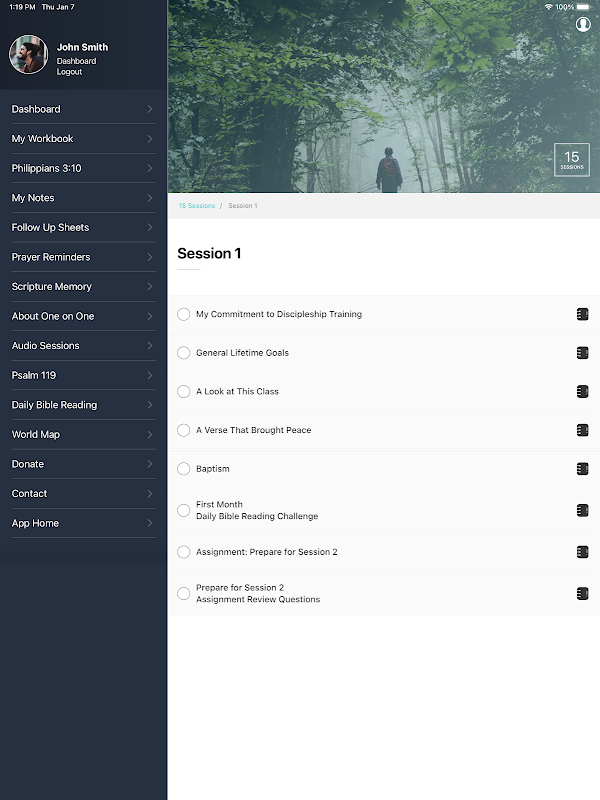Check the circle for General Lifetime Goals
The height and width of the screenshot is (800, 600).
coord(184,353)
